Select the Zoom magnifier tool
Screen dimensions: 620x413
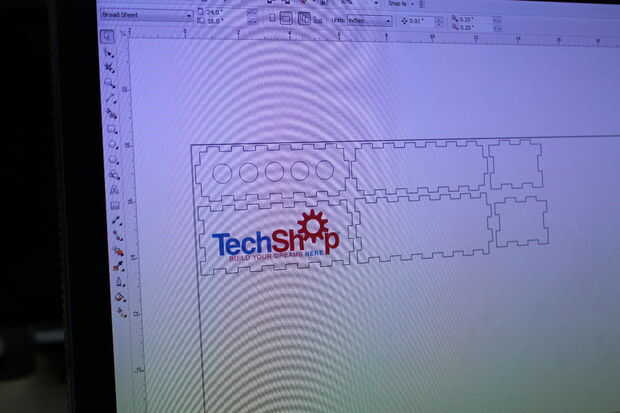point(110,83)
